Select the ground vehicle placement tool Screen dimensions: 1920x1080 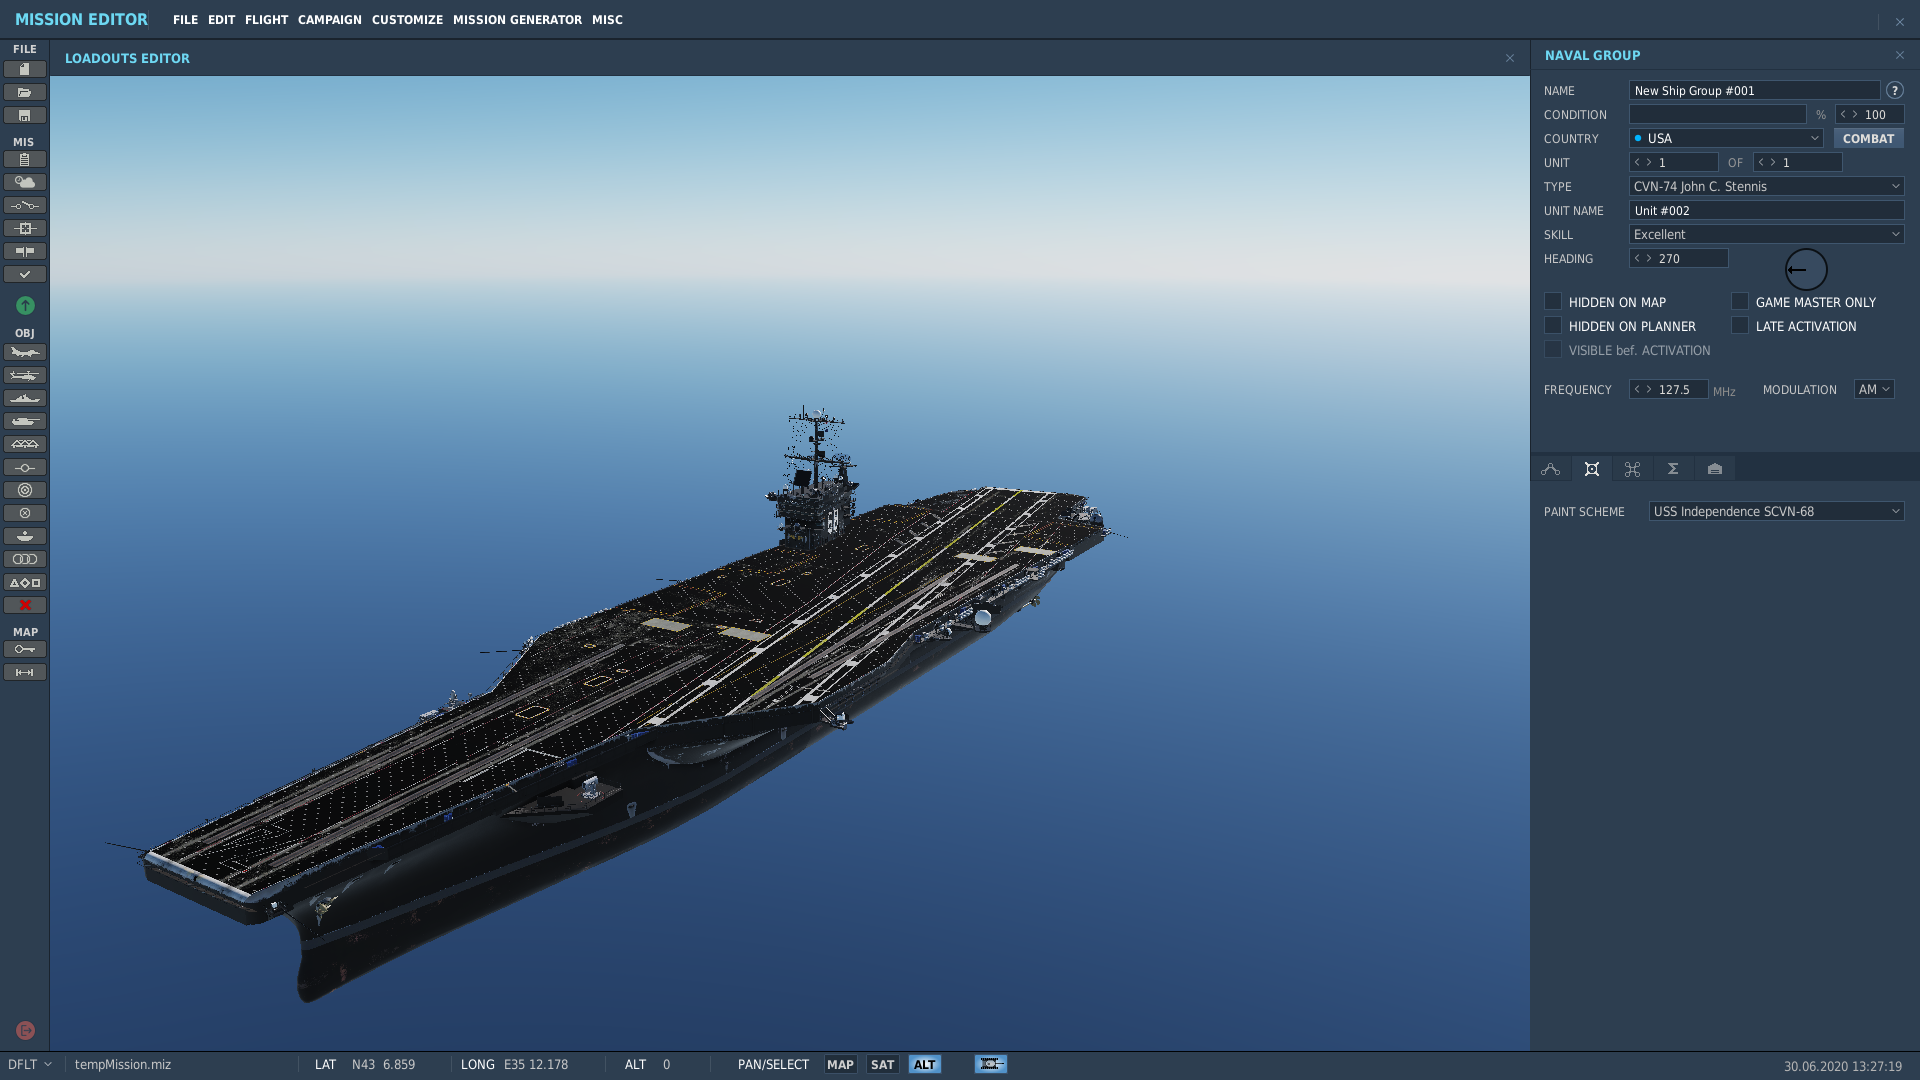(x=25, y=421)
